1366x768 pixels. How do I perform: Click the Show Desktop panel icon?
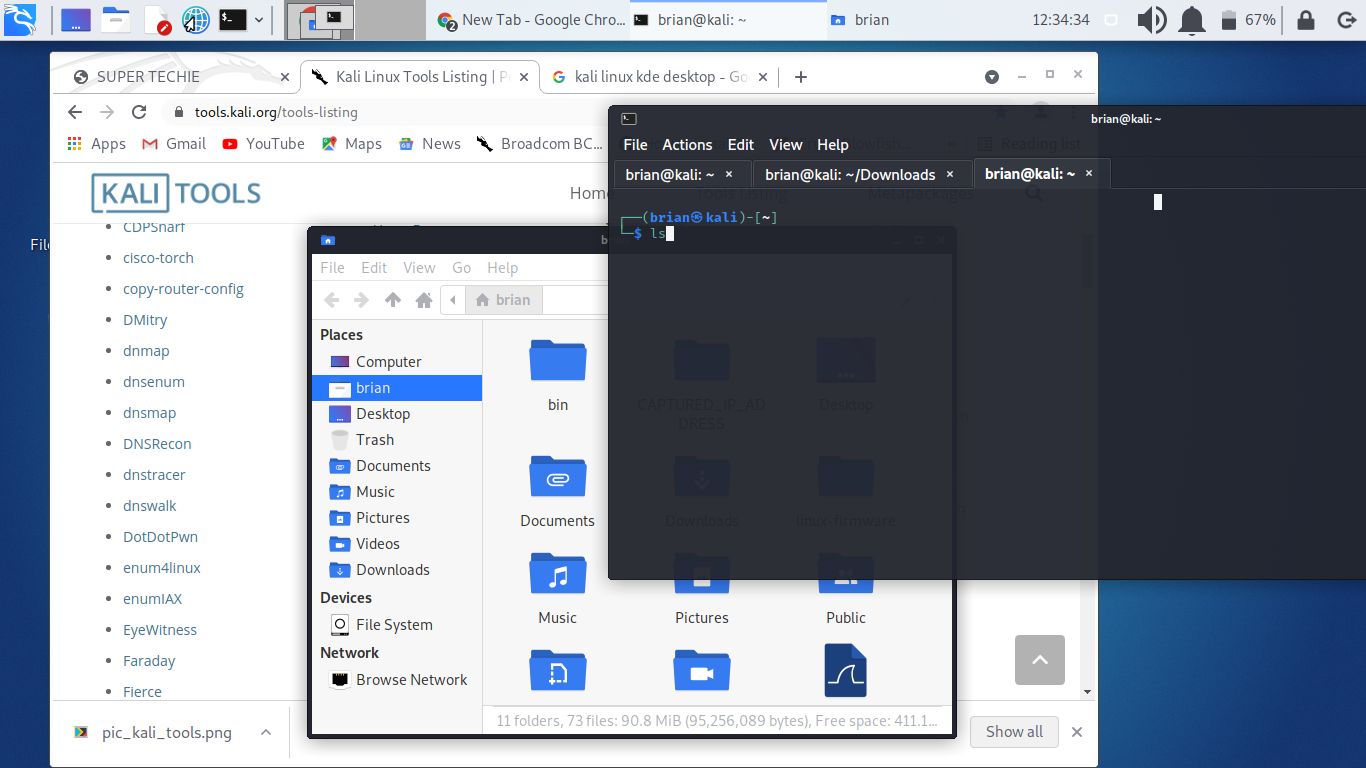[x=75, y=19]
